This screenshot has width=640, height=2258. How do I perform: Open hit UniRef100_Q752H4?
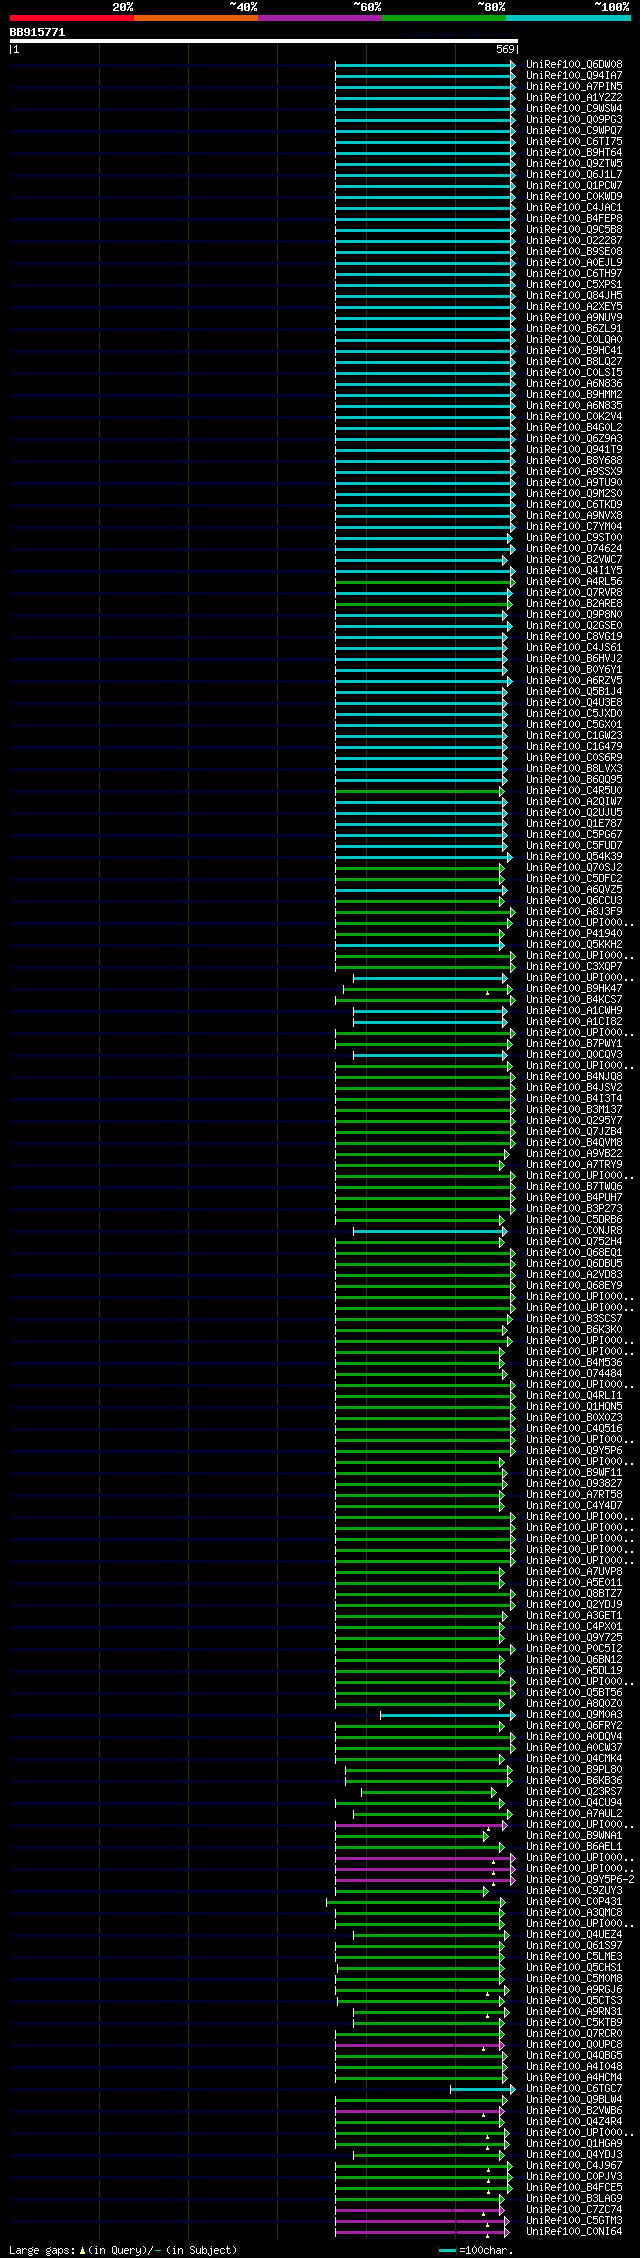[574, 1241]
